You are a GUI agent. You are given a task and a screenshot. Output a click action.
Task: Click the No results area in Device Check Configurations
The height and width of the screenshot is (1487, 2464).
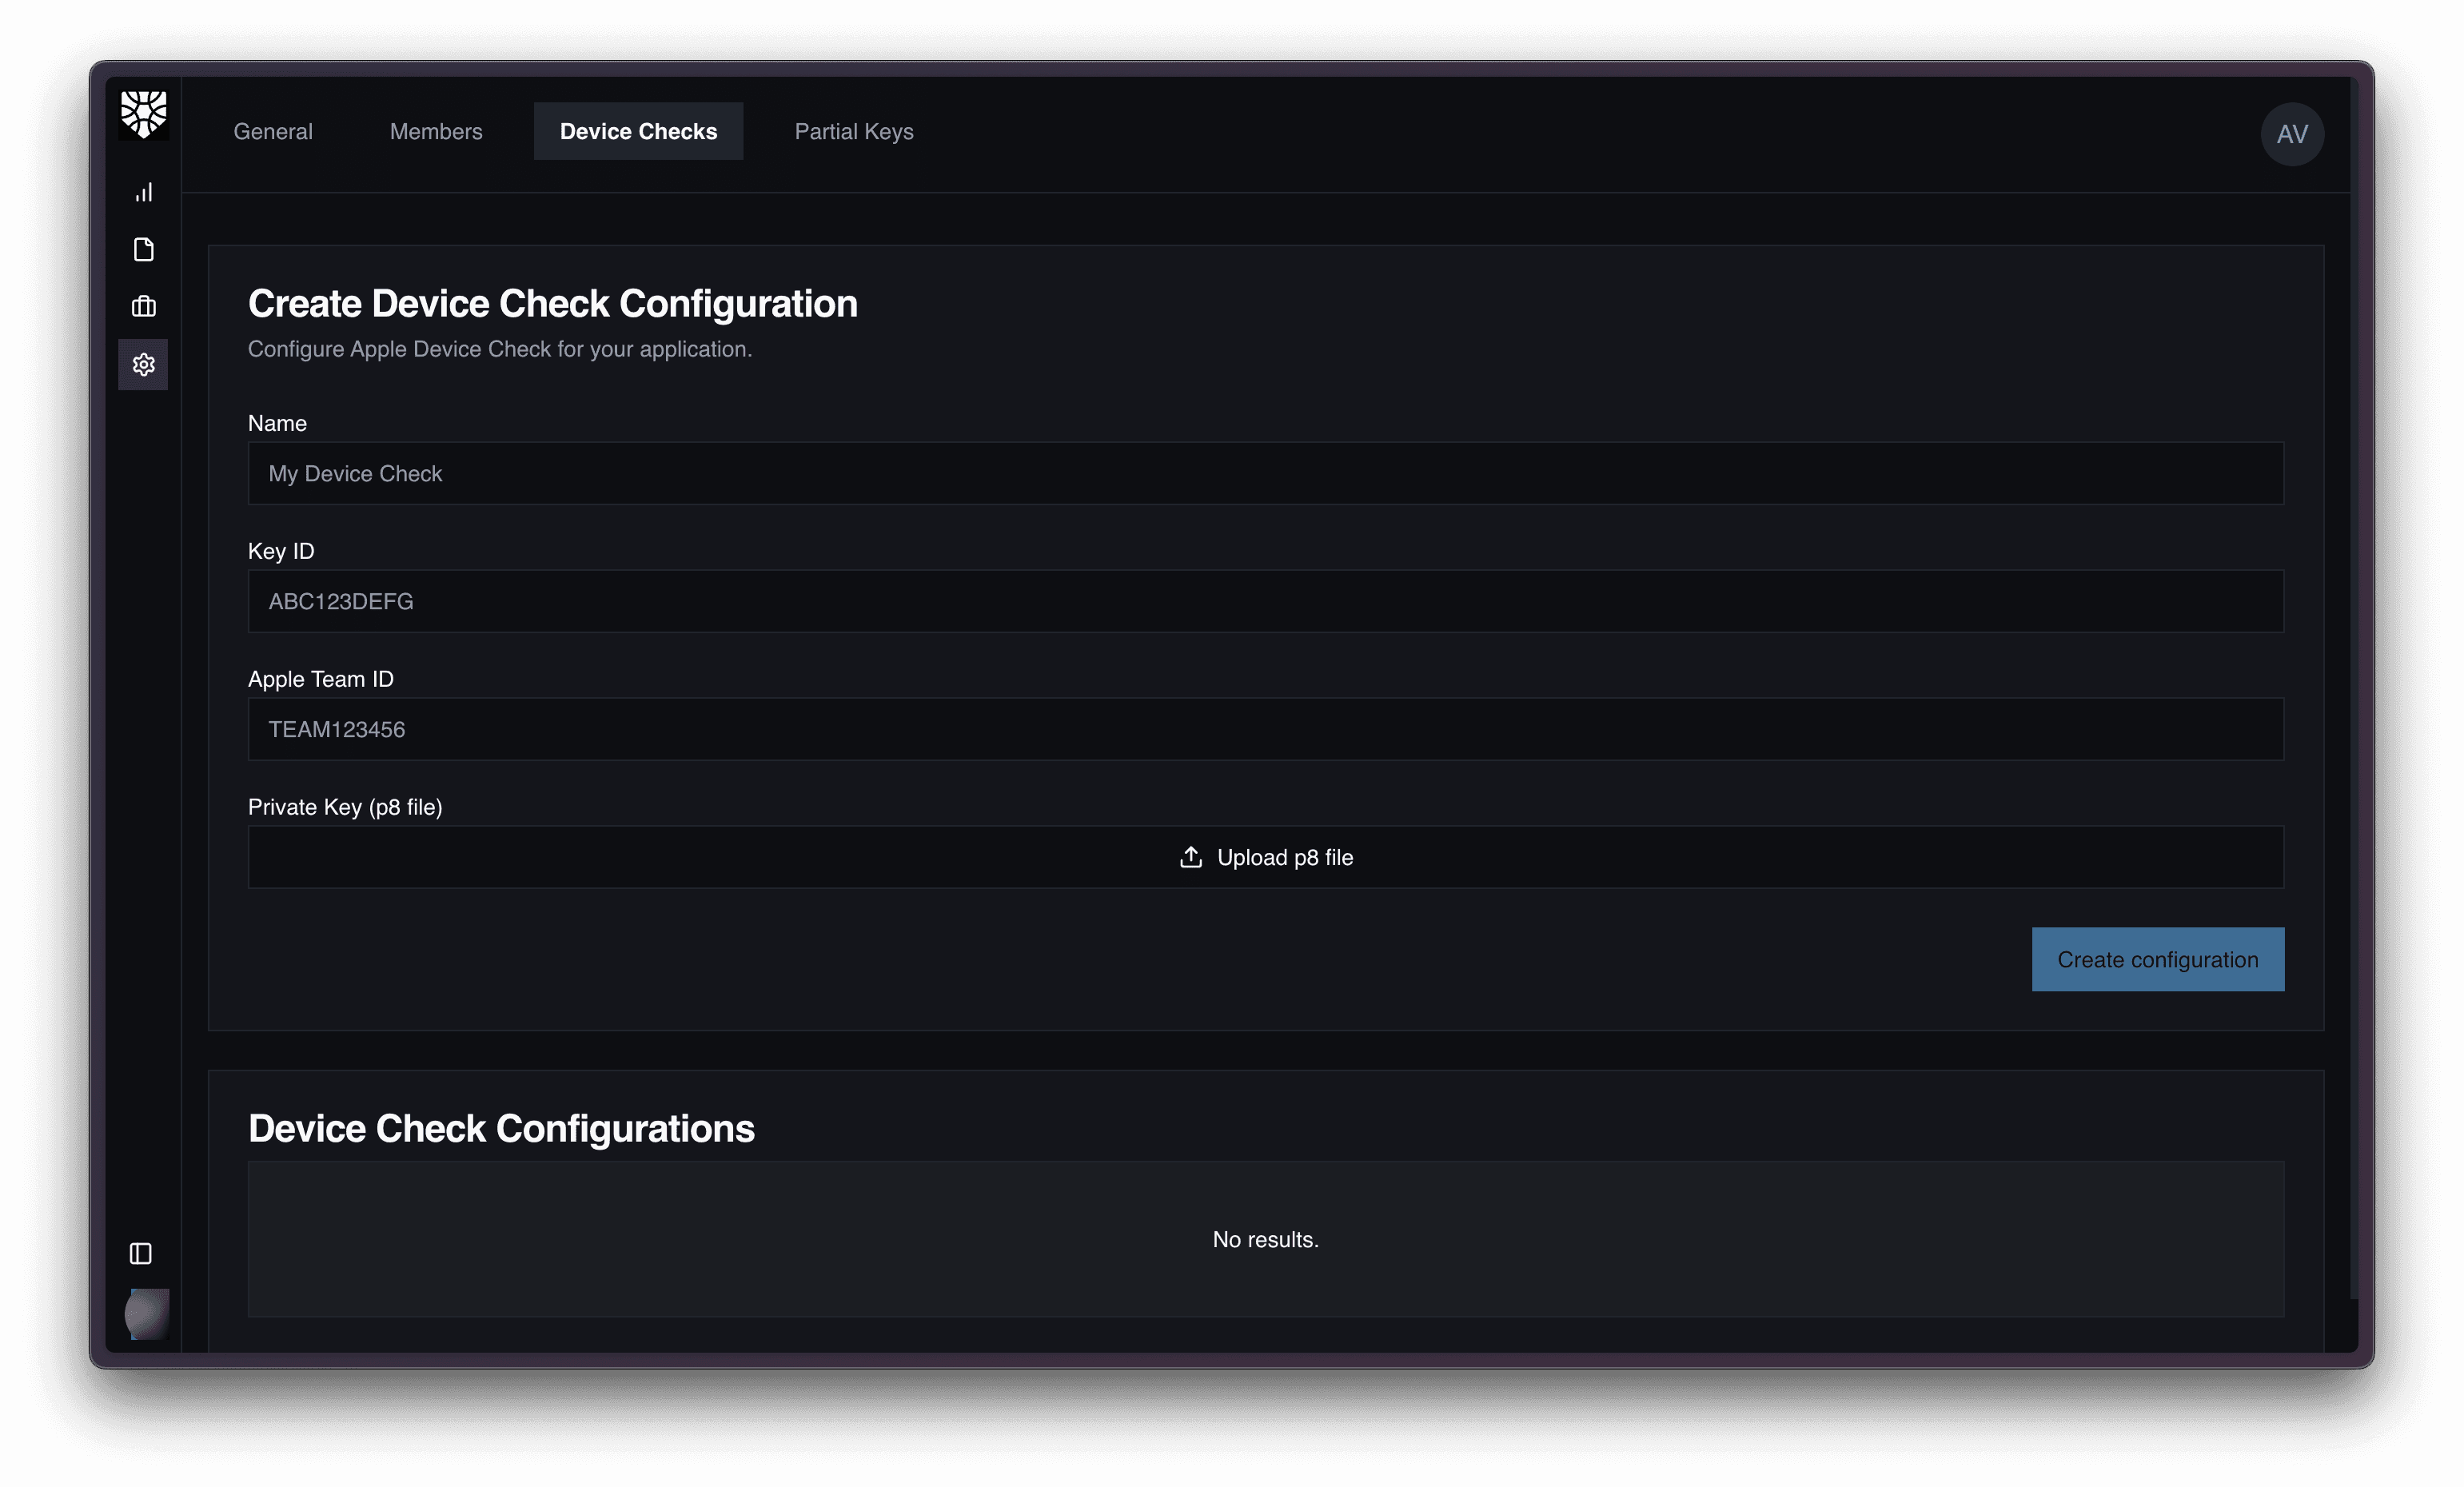click(x=1265, y=1239)
